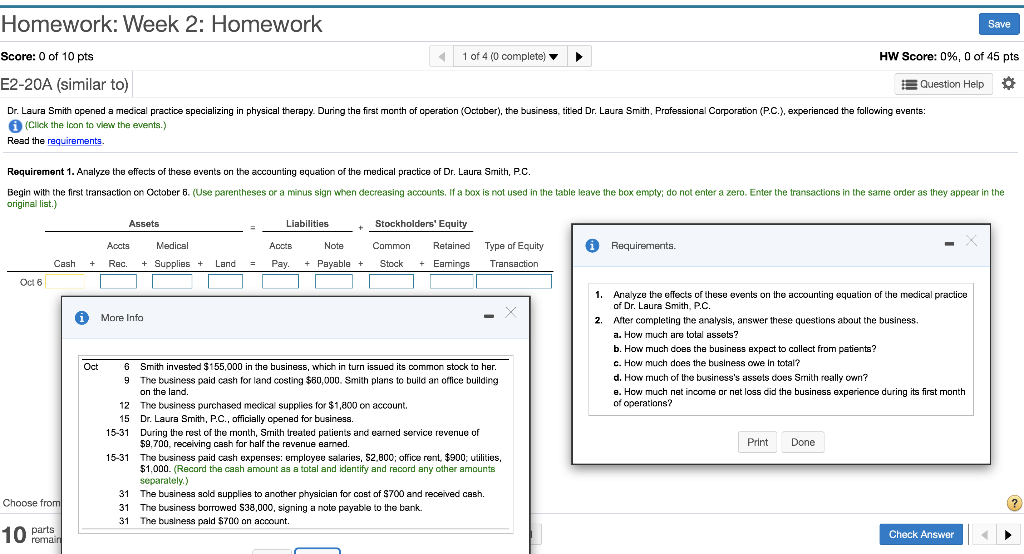Click the Oct 6 Cash input box
The width and height of the screenshot is (1024, 554).
pos(65,282)
